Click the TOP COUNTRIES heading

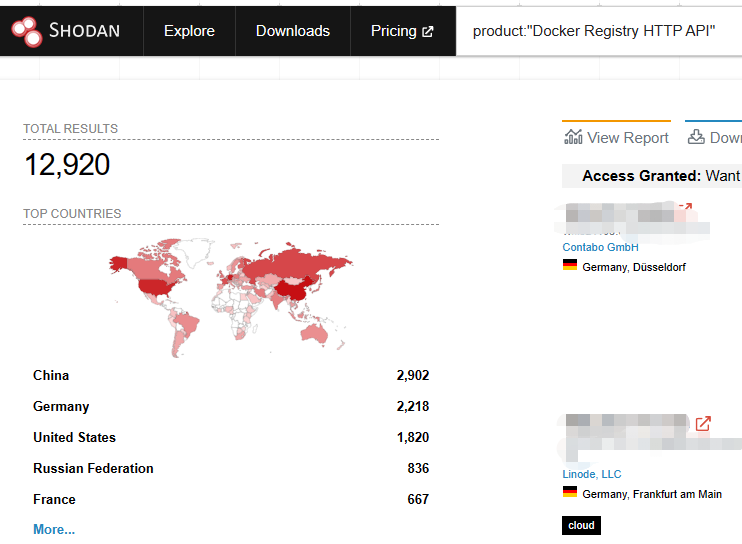pyautogui.click(x=72, y=214)
